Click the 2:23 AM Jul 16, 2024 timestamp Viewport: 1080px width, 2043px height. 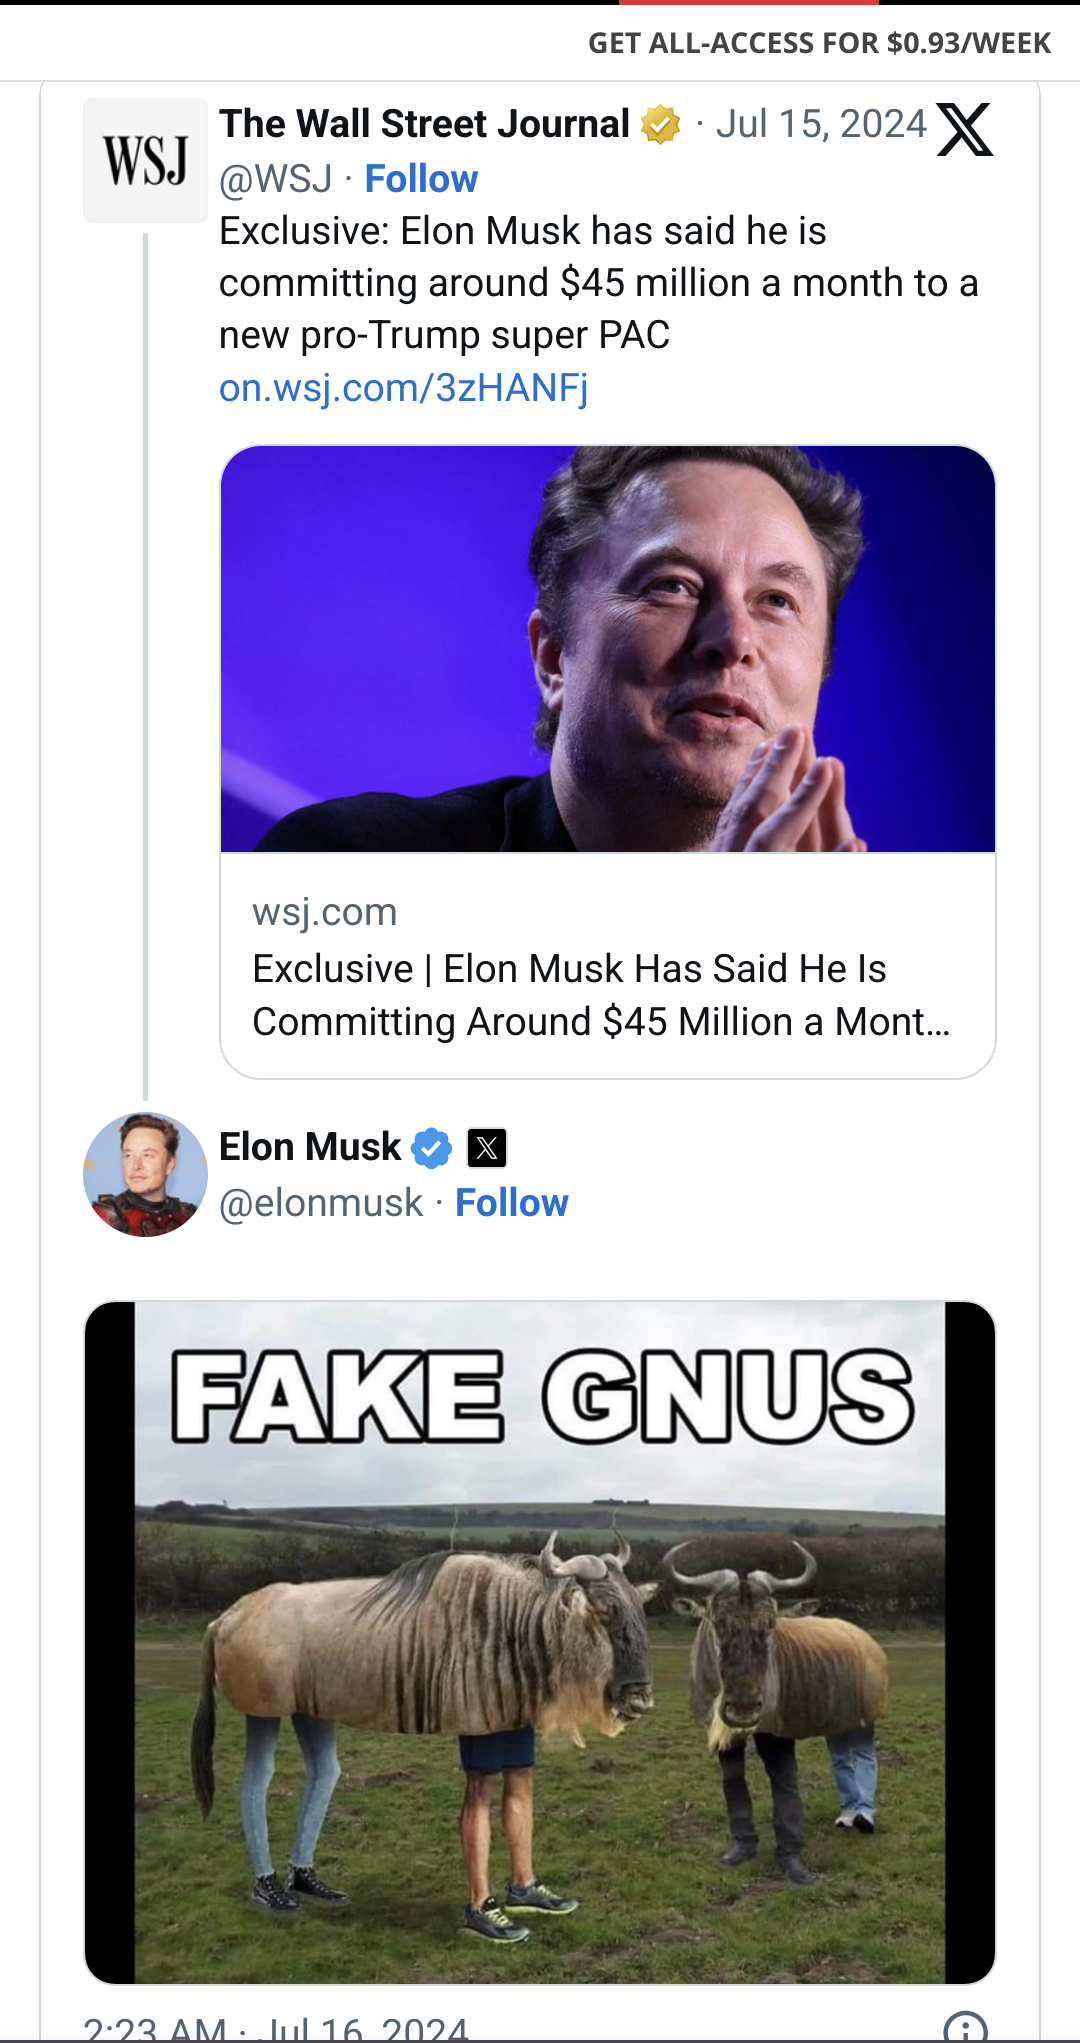276,2029
